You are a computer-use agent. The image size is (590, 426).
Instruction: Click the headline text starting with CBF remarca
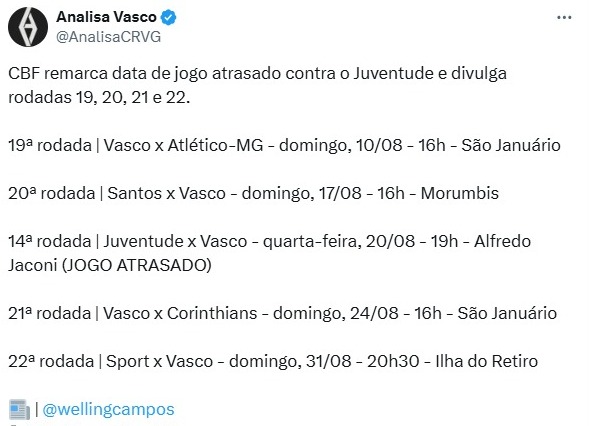257,85
